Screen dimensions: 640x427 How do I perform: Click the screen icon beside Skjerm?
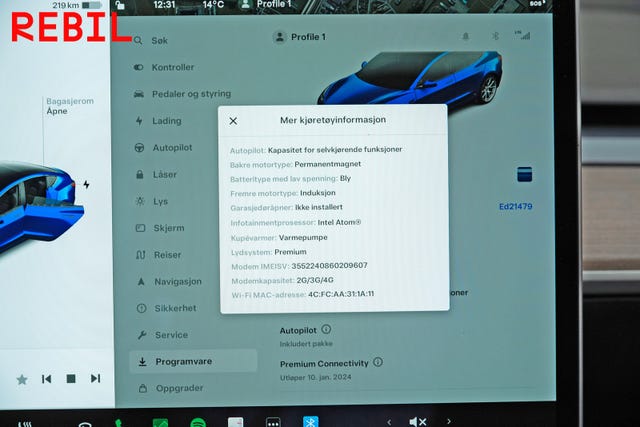(140, 228)
